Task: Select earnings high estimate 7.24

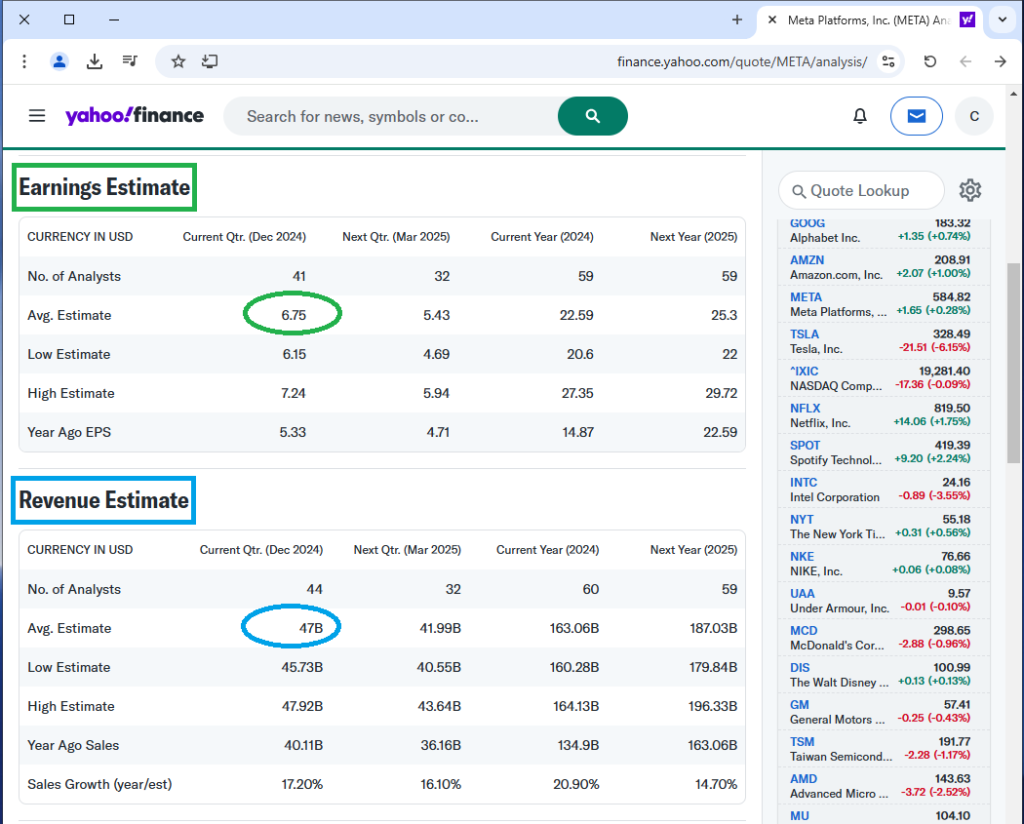Action: tap(293, 393)
